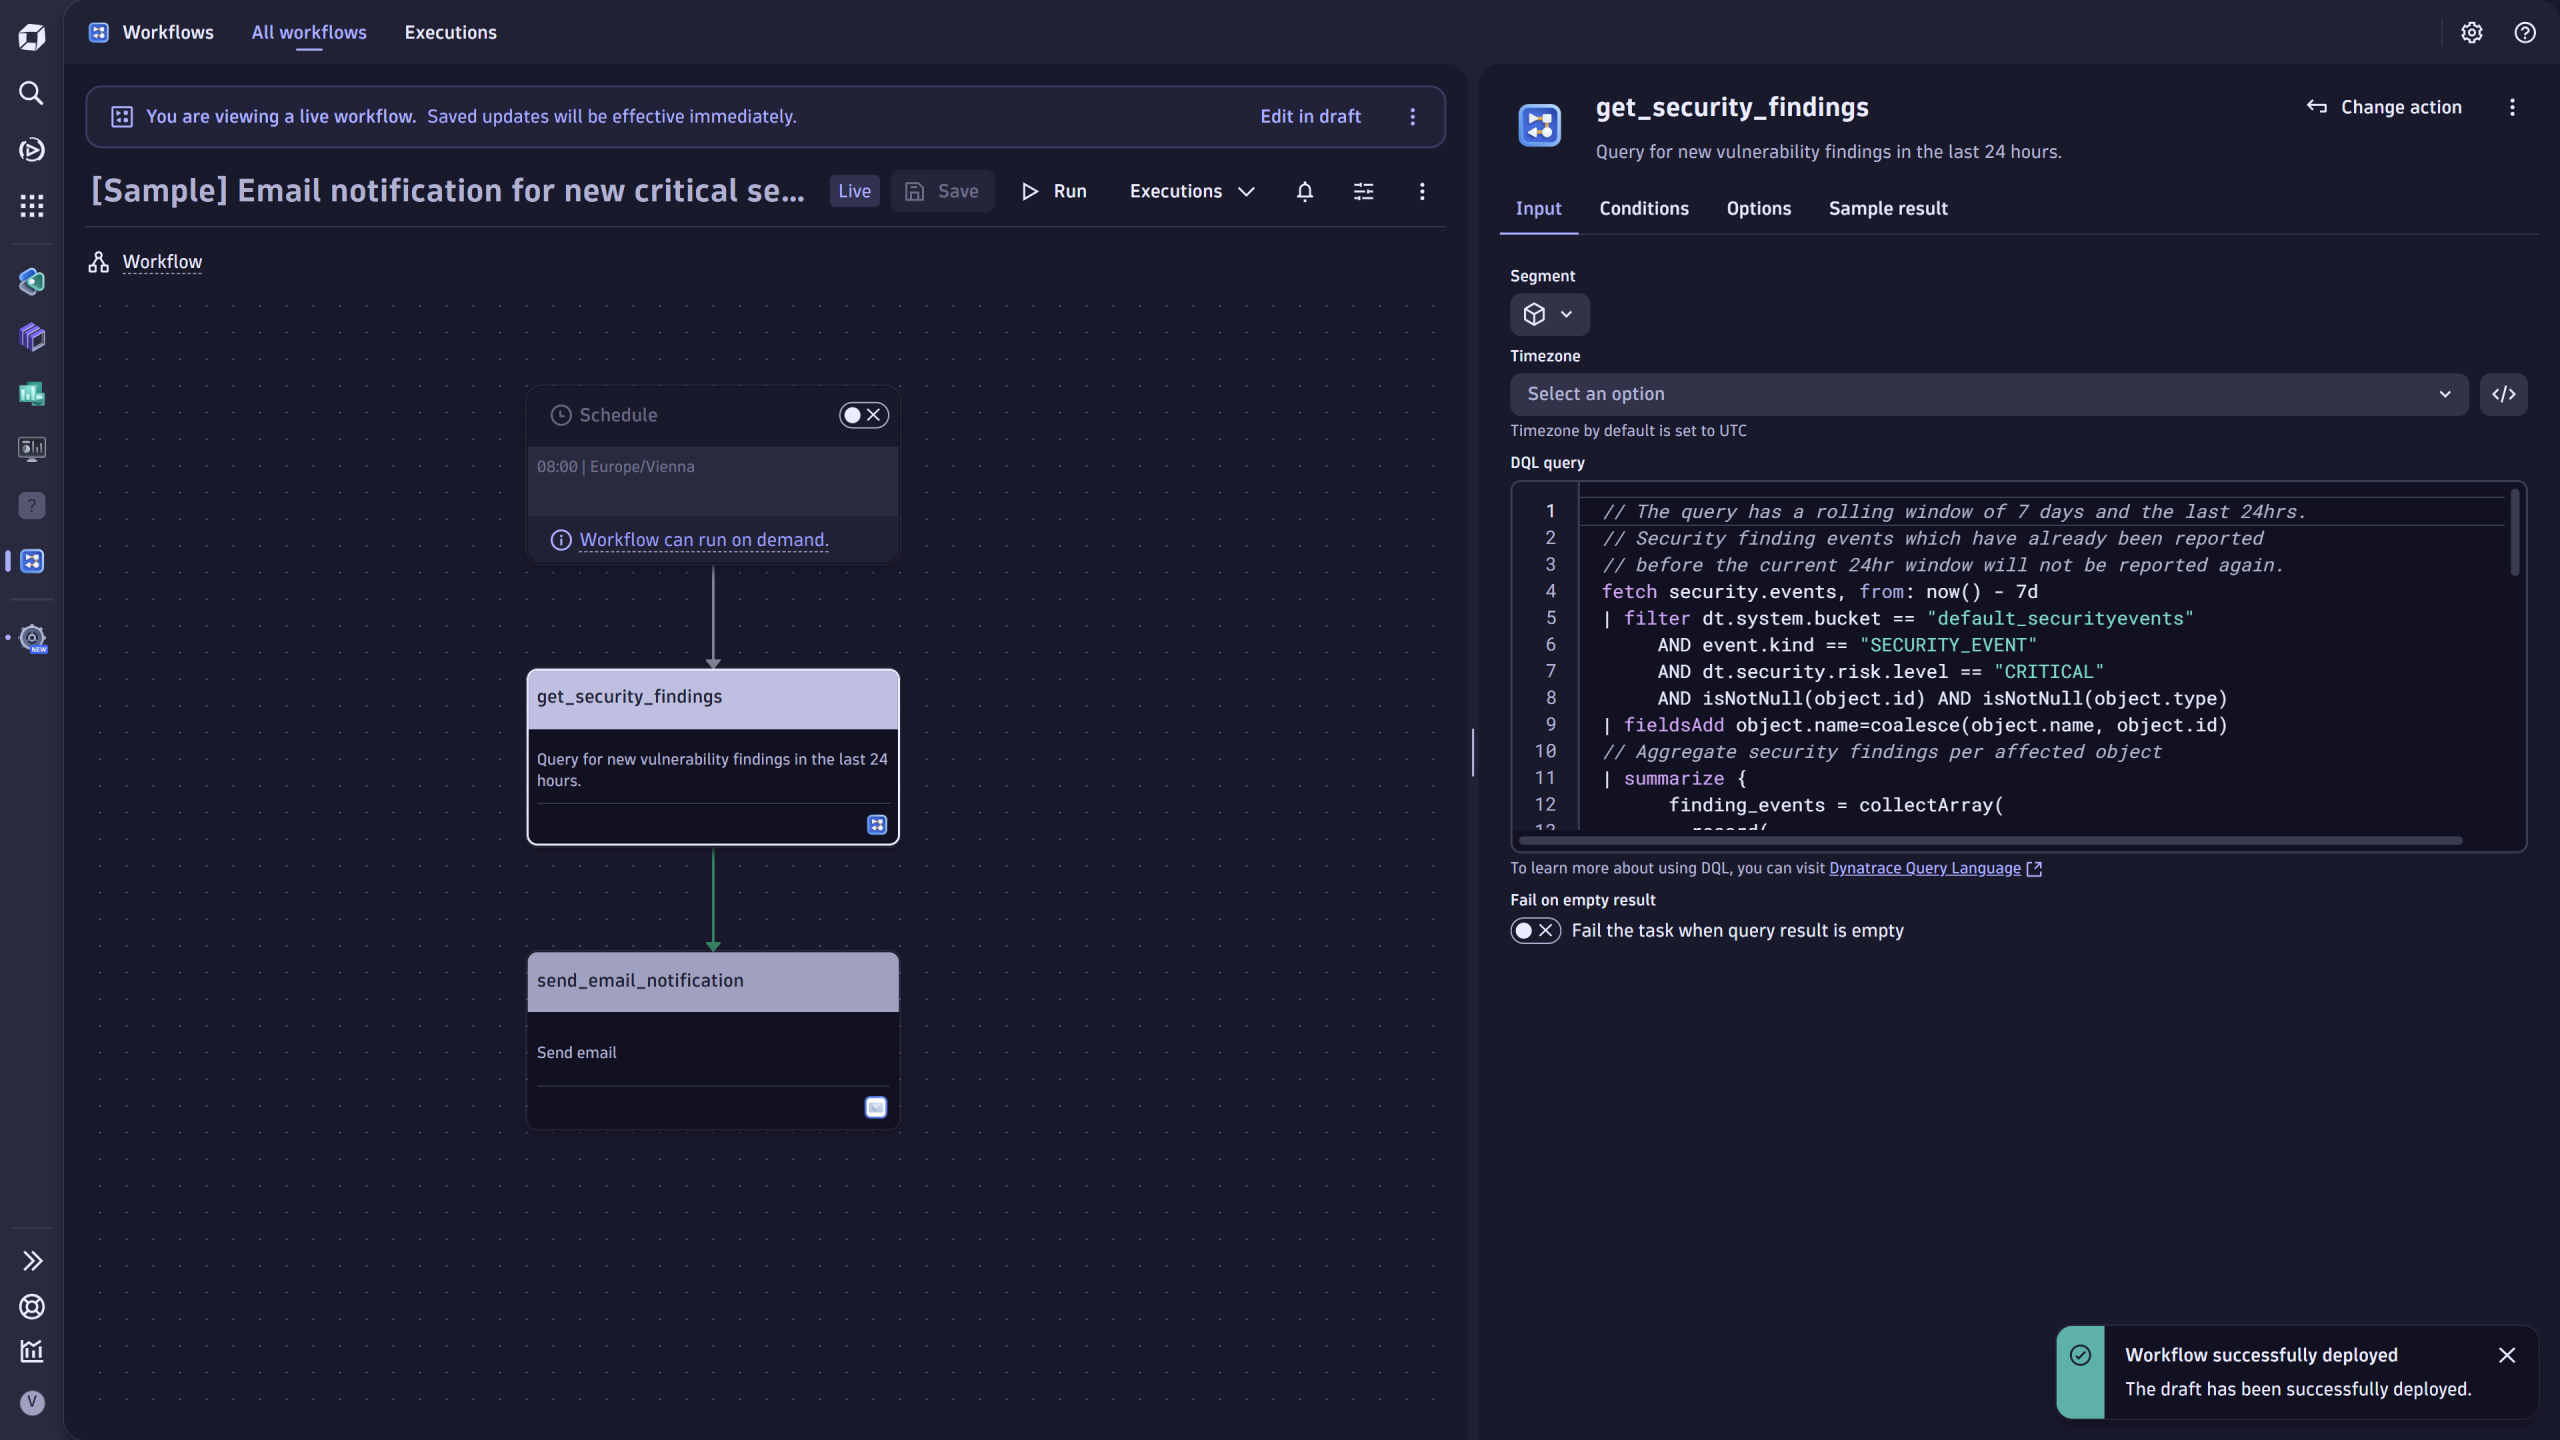Screen dimensions: 2560x1440
Task: Open the help question mark in top right
Action: 2525,33
